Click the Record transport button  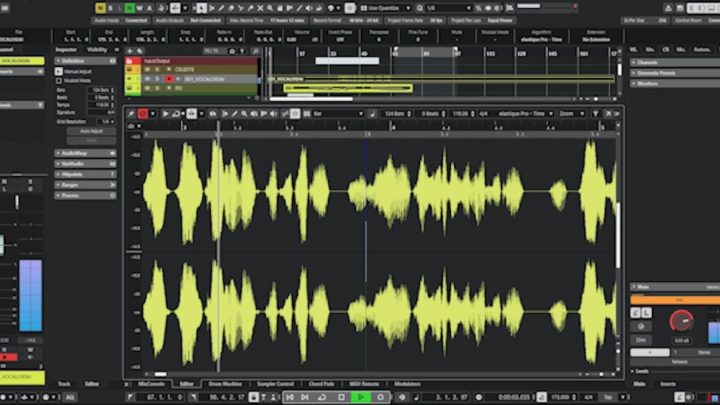(380, 397)
